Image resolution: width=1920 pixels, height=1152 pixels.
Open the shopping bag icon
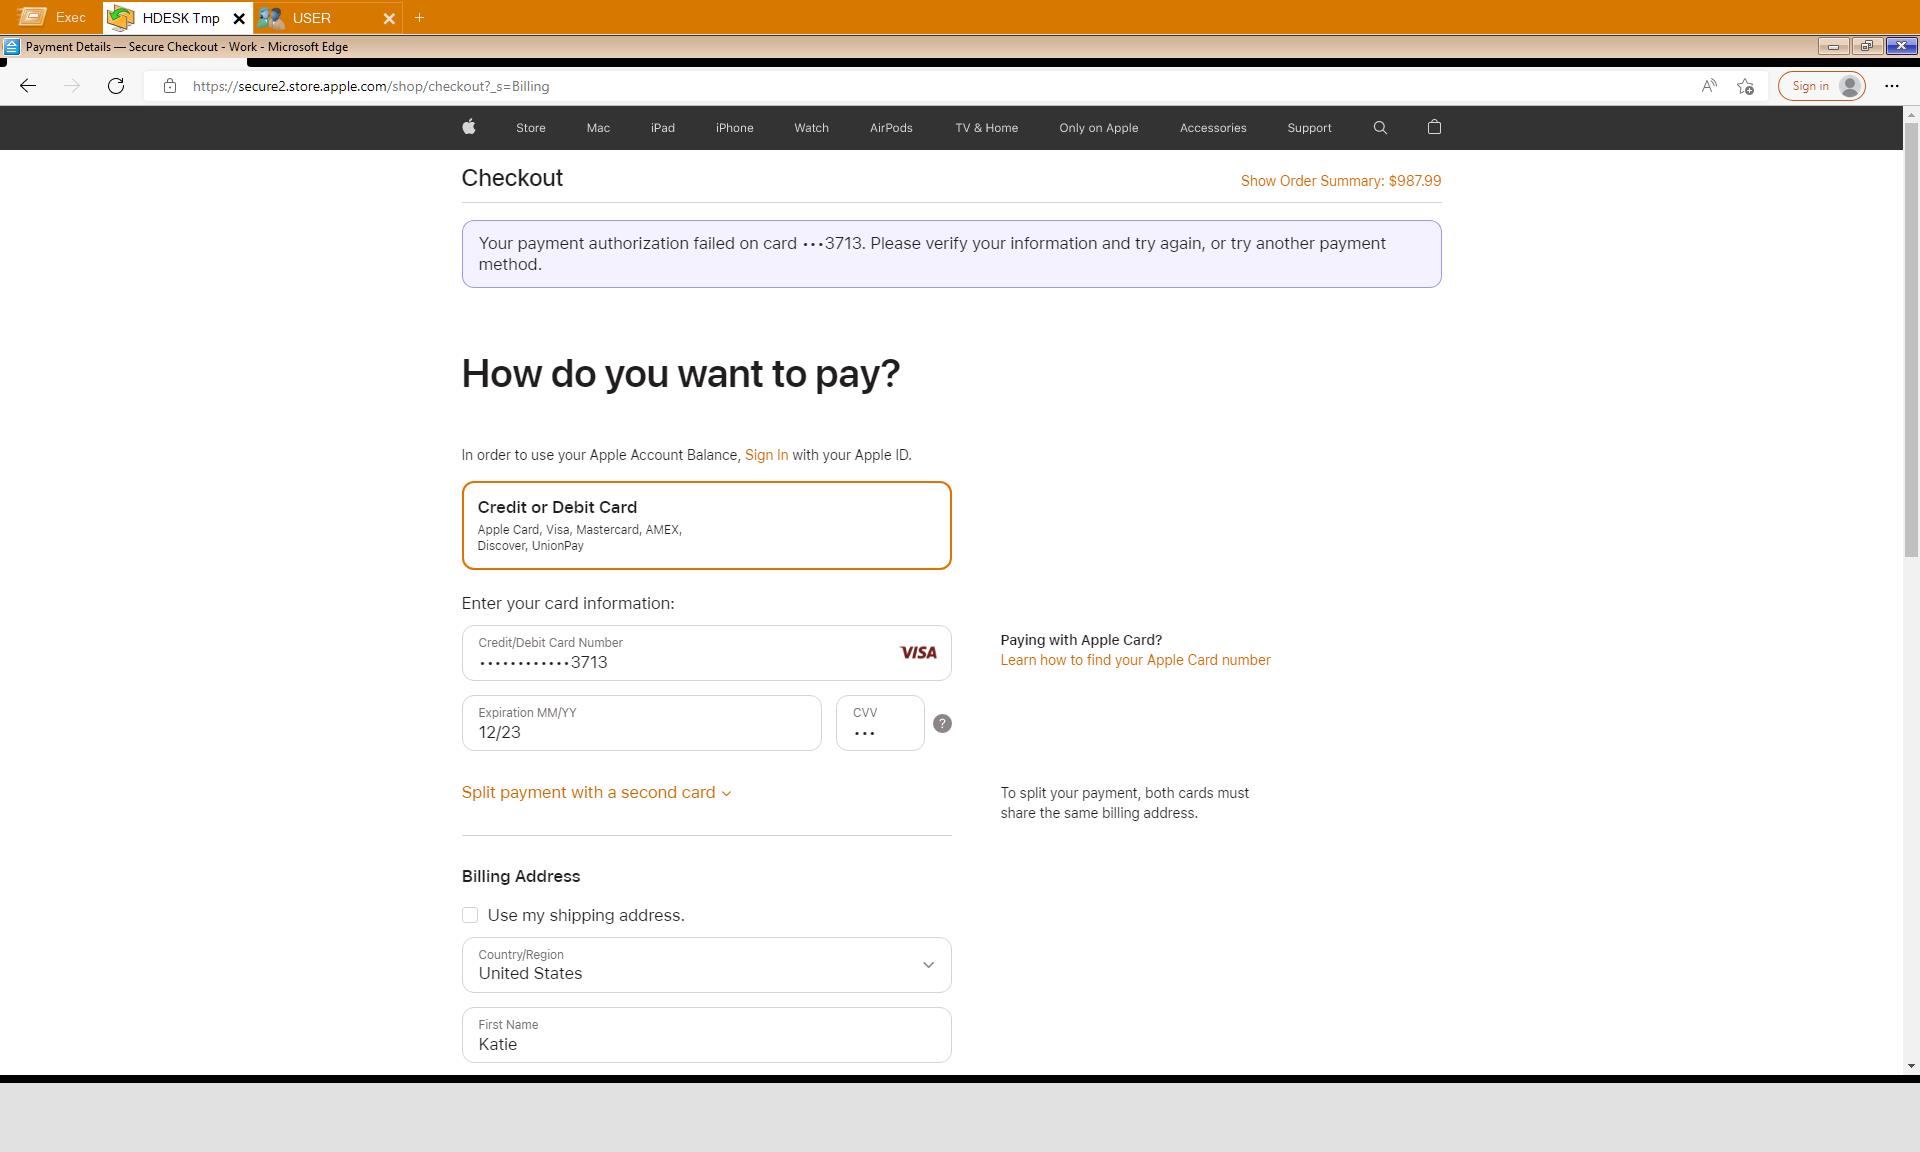(1434, 127)
